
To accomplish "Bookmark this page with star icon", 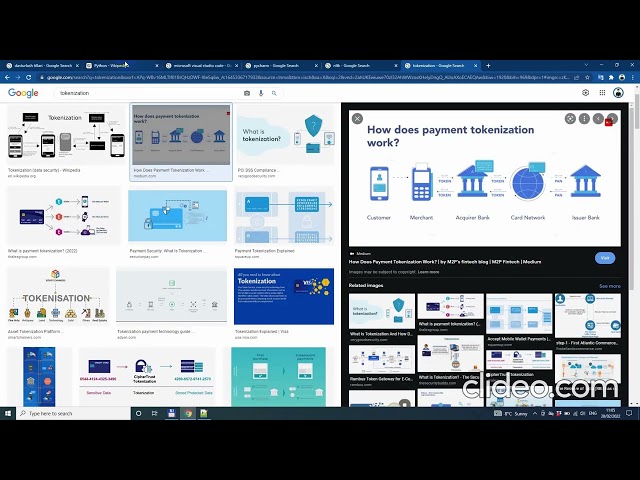I will [x=587, y=77].
